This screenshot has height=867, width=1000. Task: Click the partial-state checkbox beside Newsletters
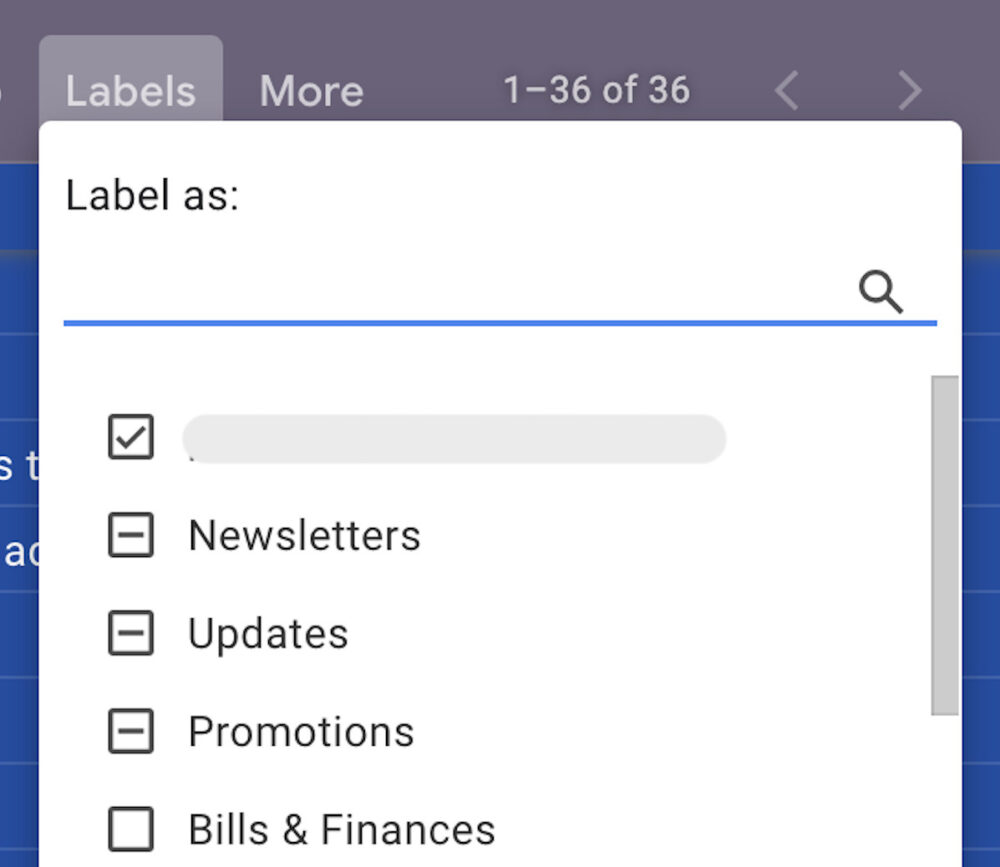pos(130,536)
